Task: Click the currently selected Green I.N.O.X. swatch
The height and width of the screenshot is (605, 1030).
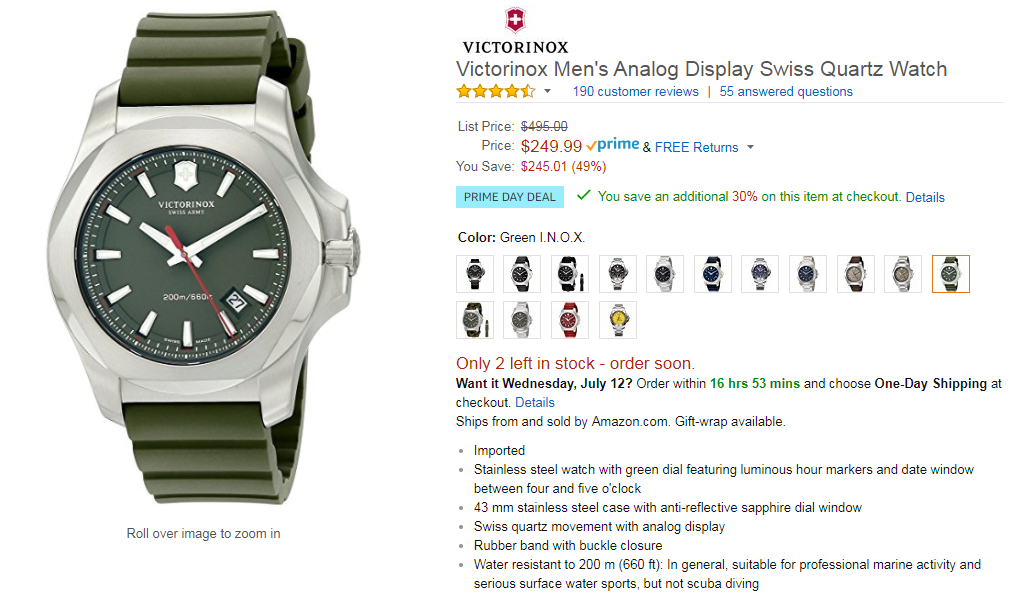Action: coord(951,274)
